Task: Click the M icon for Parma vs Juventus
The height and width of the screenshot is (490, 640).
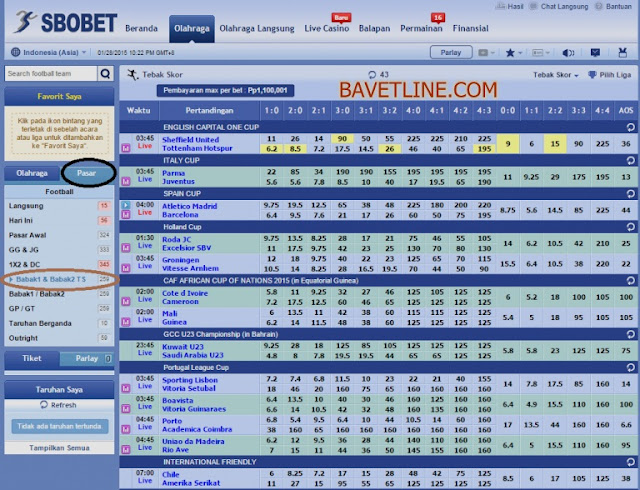Action: click(126, 181)
